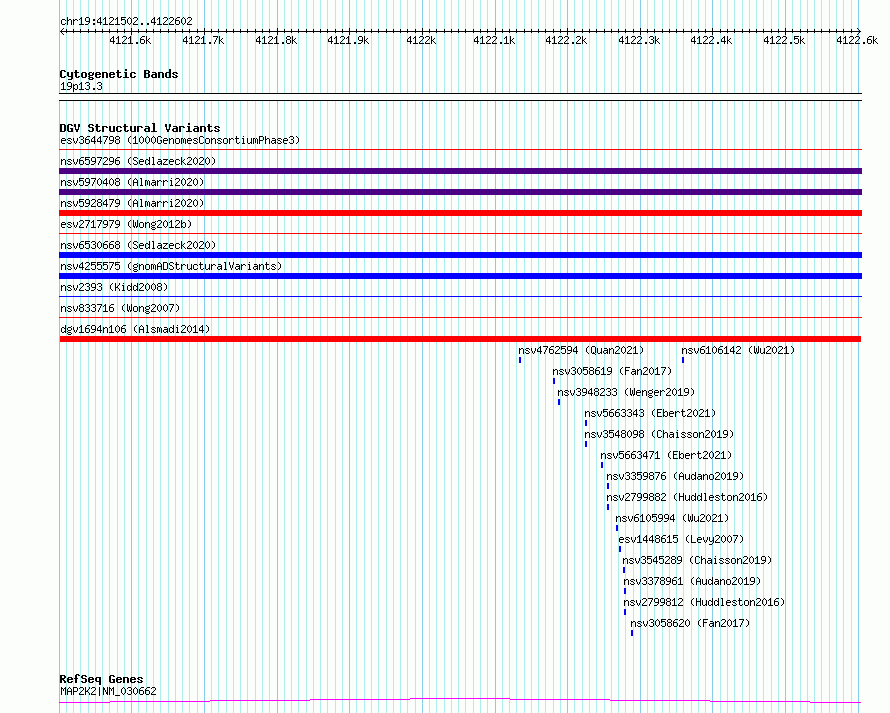Click the 4122.5k ruler tick label

click(784, 40)
